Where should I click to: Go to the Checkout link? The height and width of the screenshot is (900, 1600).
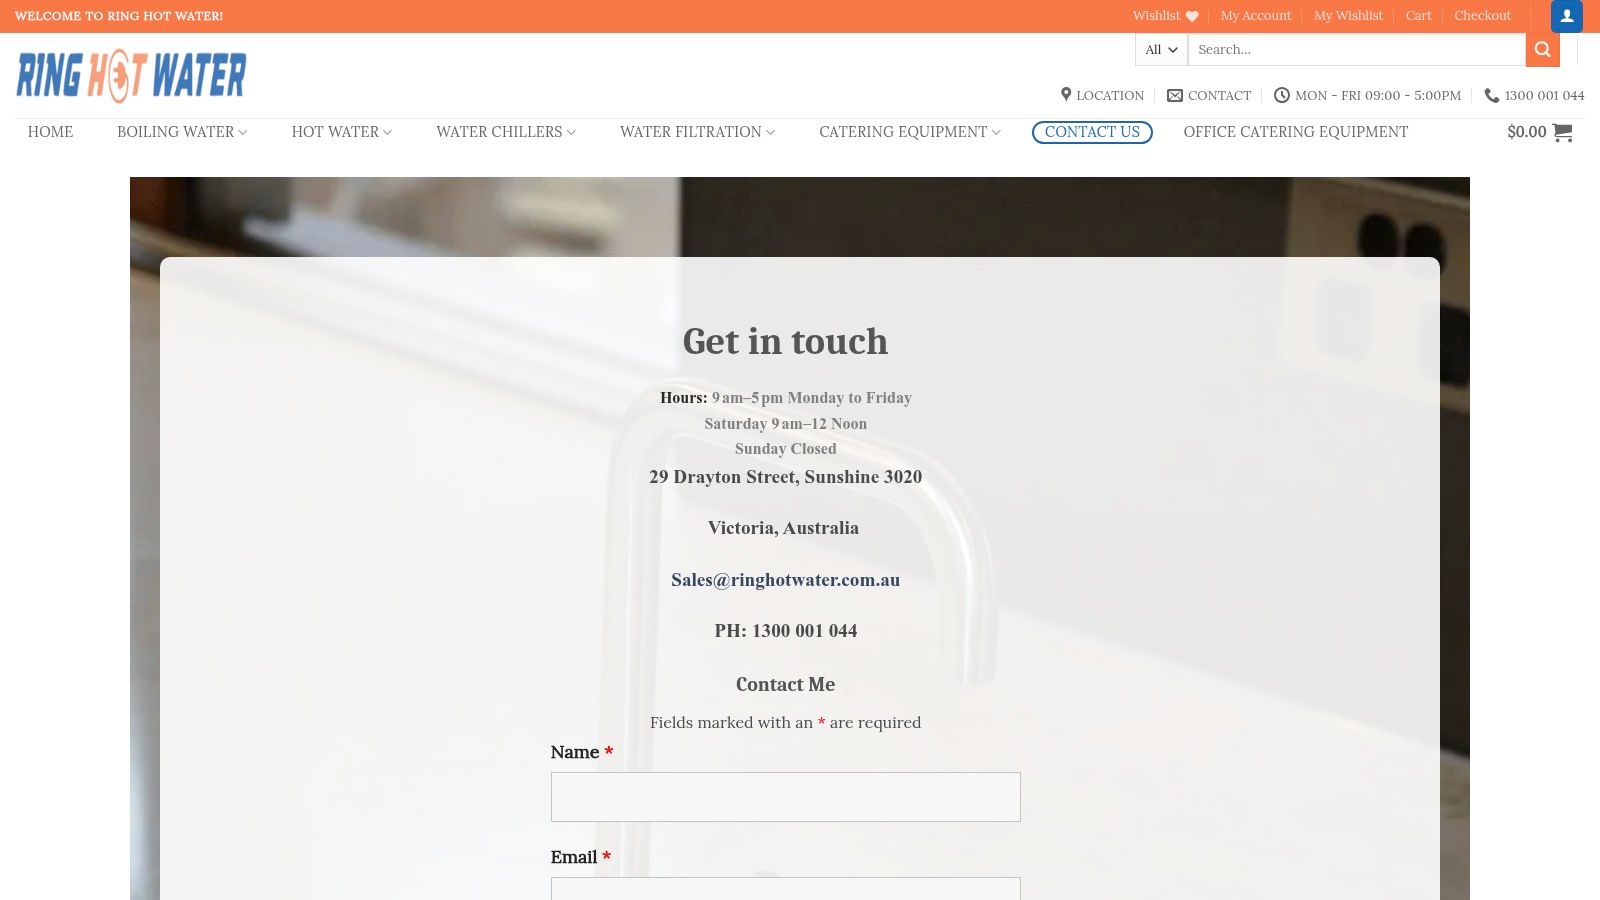click(1482, 16)
